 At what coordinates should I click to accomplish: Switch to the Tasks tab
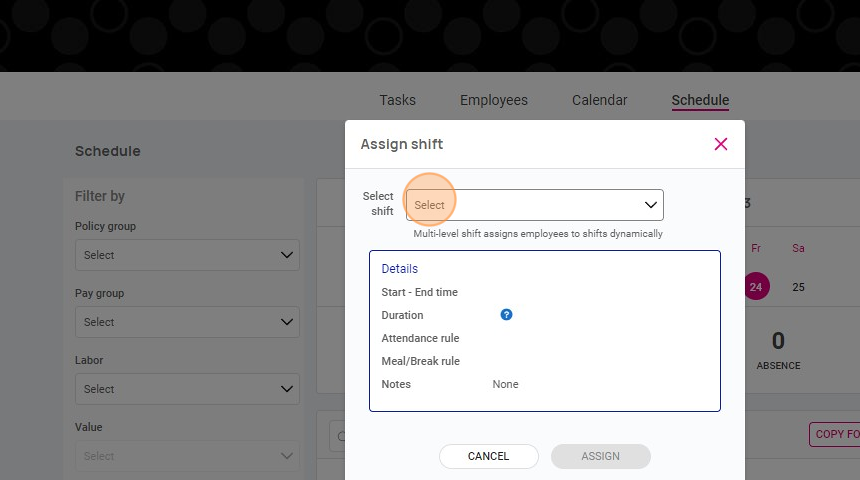tap(398, 100)
